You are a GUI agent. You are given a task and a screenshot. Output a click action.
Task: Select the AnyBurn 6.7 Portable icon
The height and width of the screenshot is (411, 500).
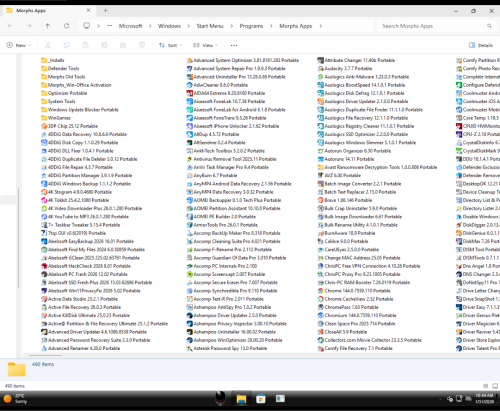189,175
